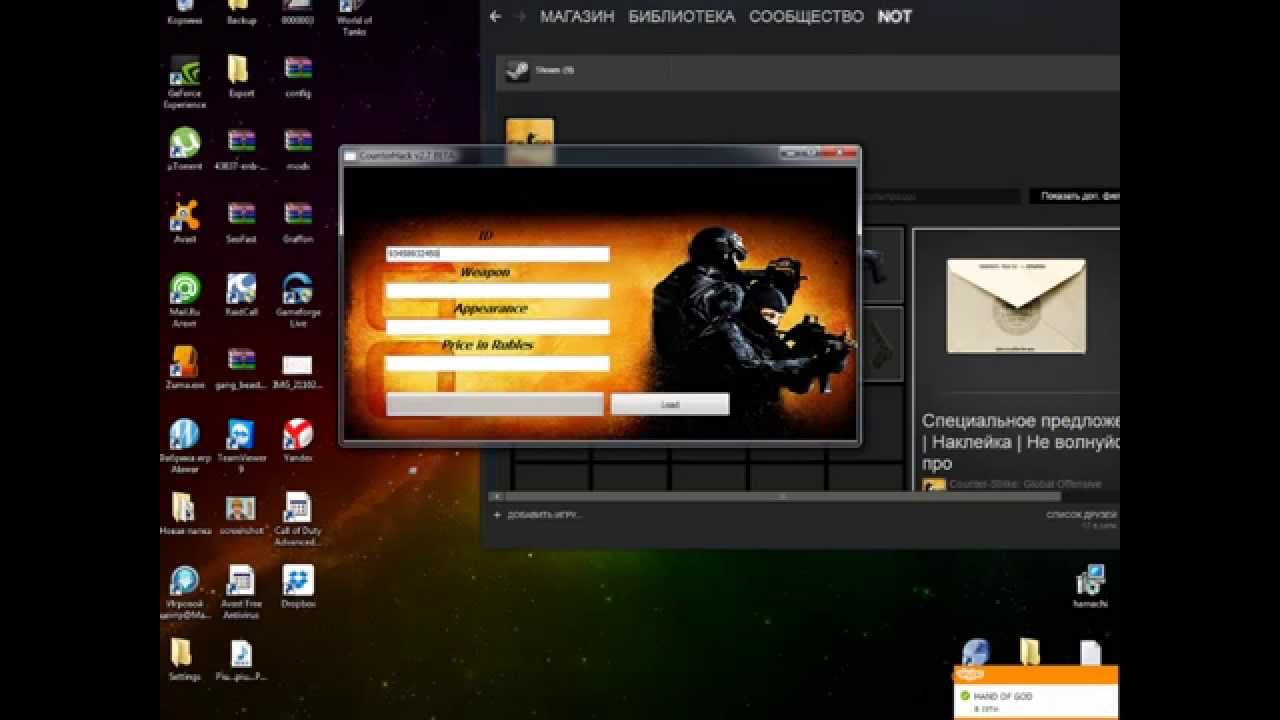Click the HAND OF GOD Skype notification
The height and width of the screenshot is (720, 1280).
pyautogui.click(x=1036, y=696)
